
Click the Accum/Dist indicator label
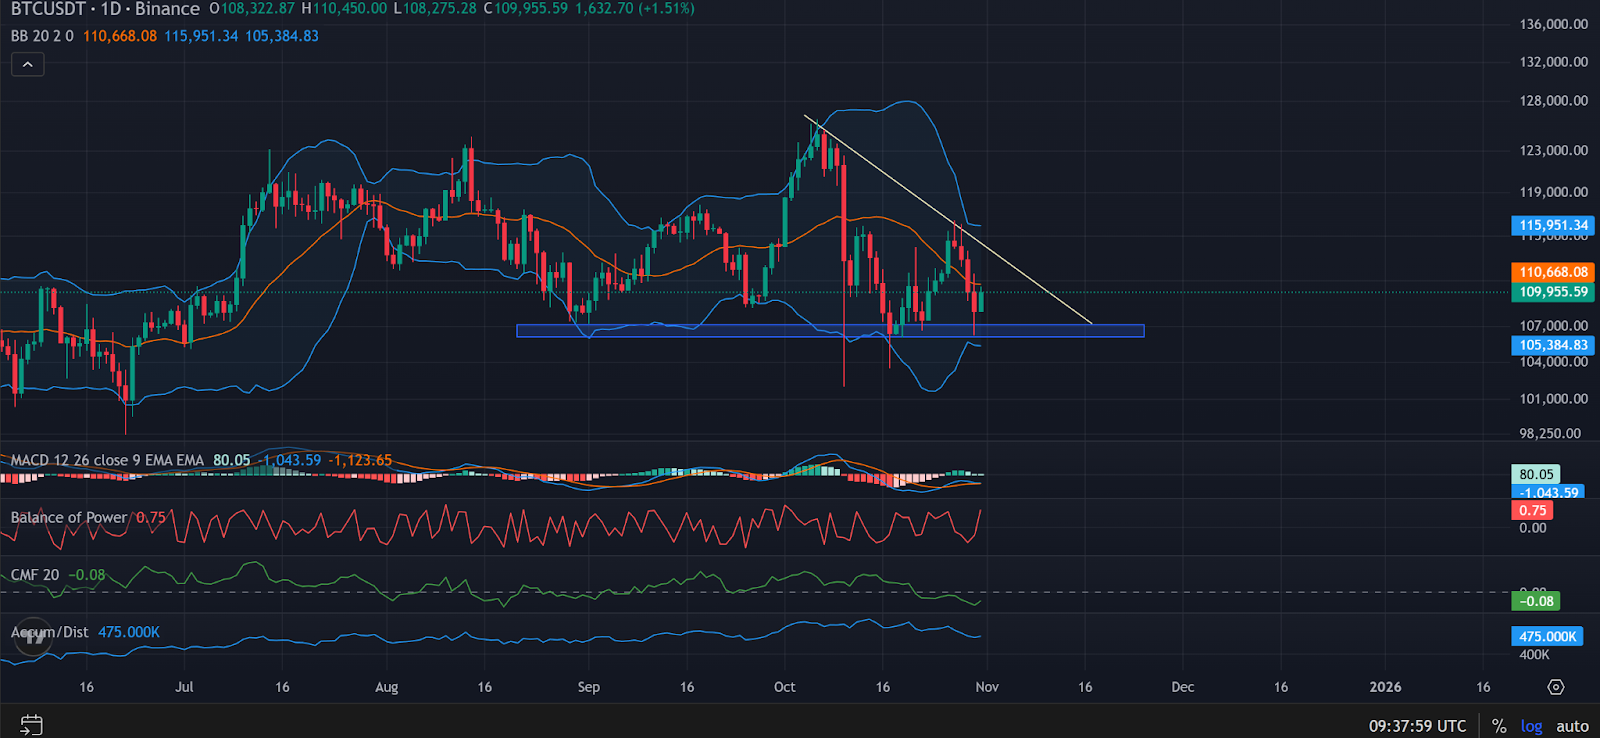coord(50,632)
